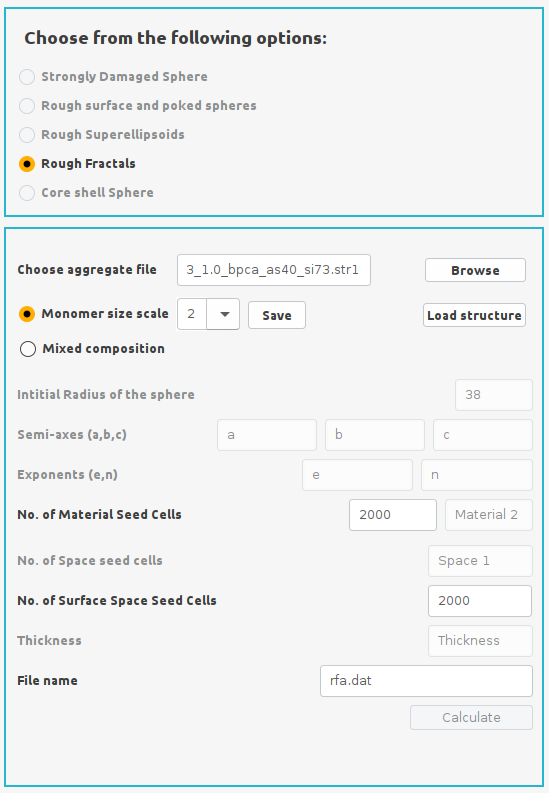Choose the Strongly Damaged Sphere option
Image resolution: width=549 pixels, height=793 pixels.
27,77
